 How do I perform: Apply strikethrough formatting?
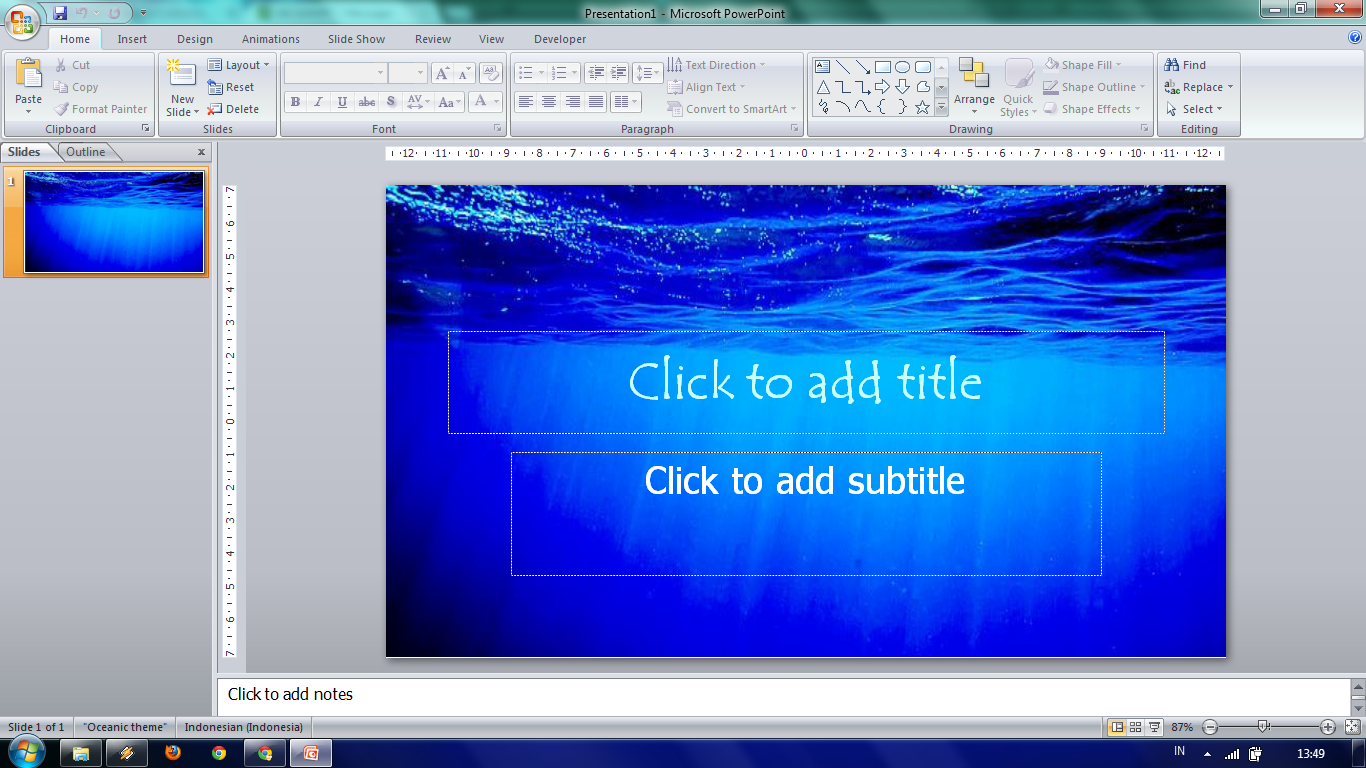367,101
